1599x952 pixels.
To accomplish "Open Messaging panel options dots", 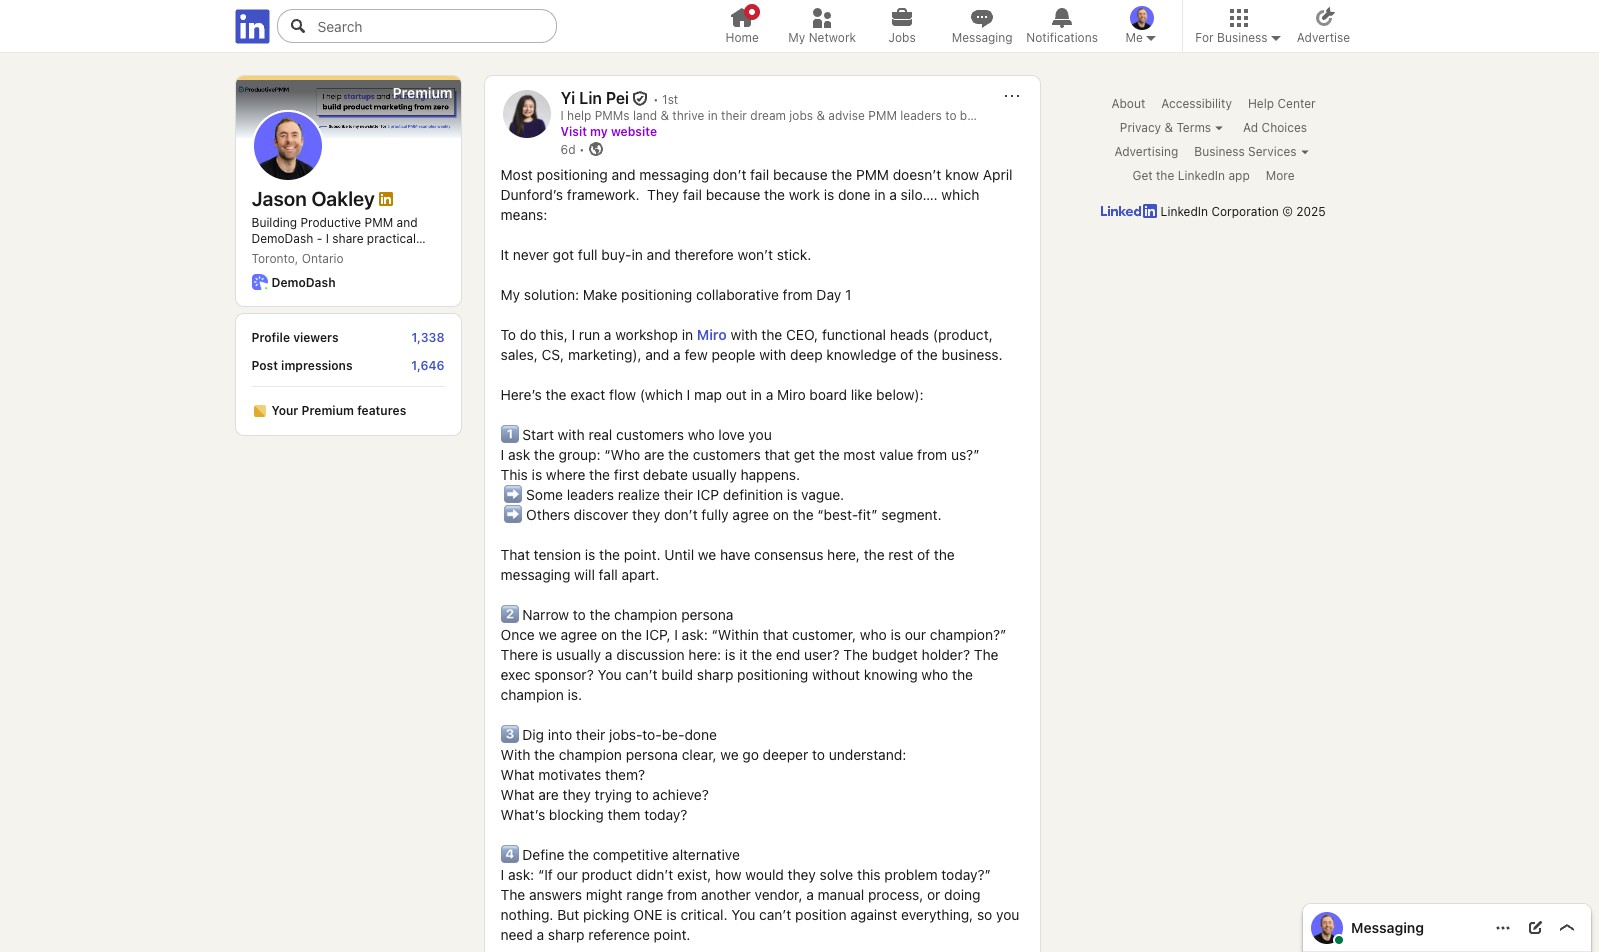I will click(1503, 928).
